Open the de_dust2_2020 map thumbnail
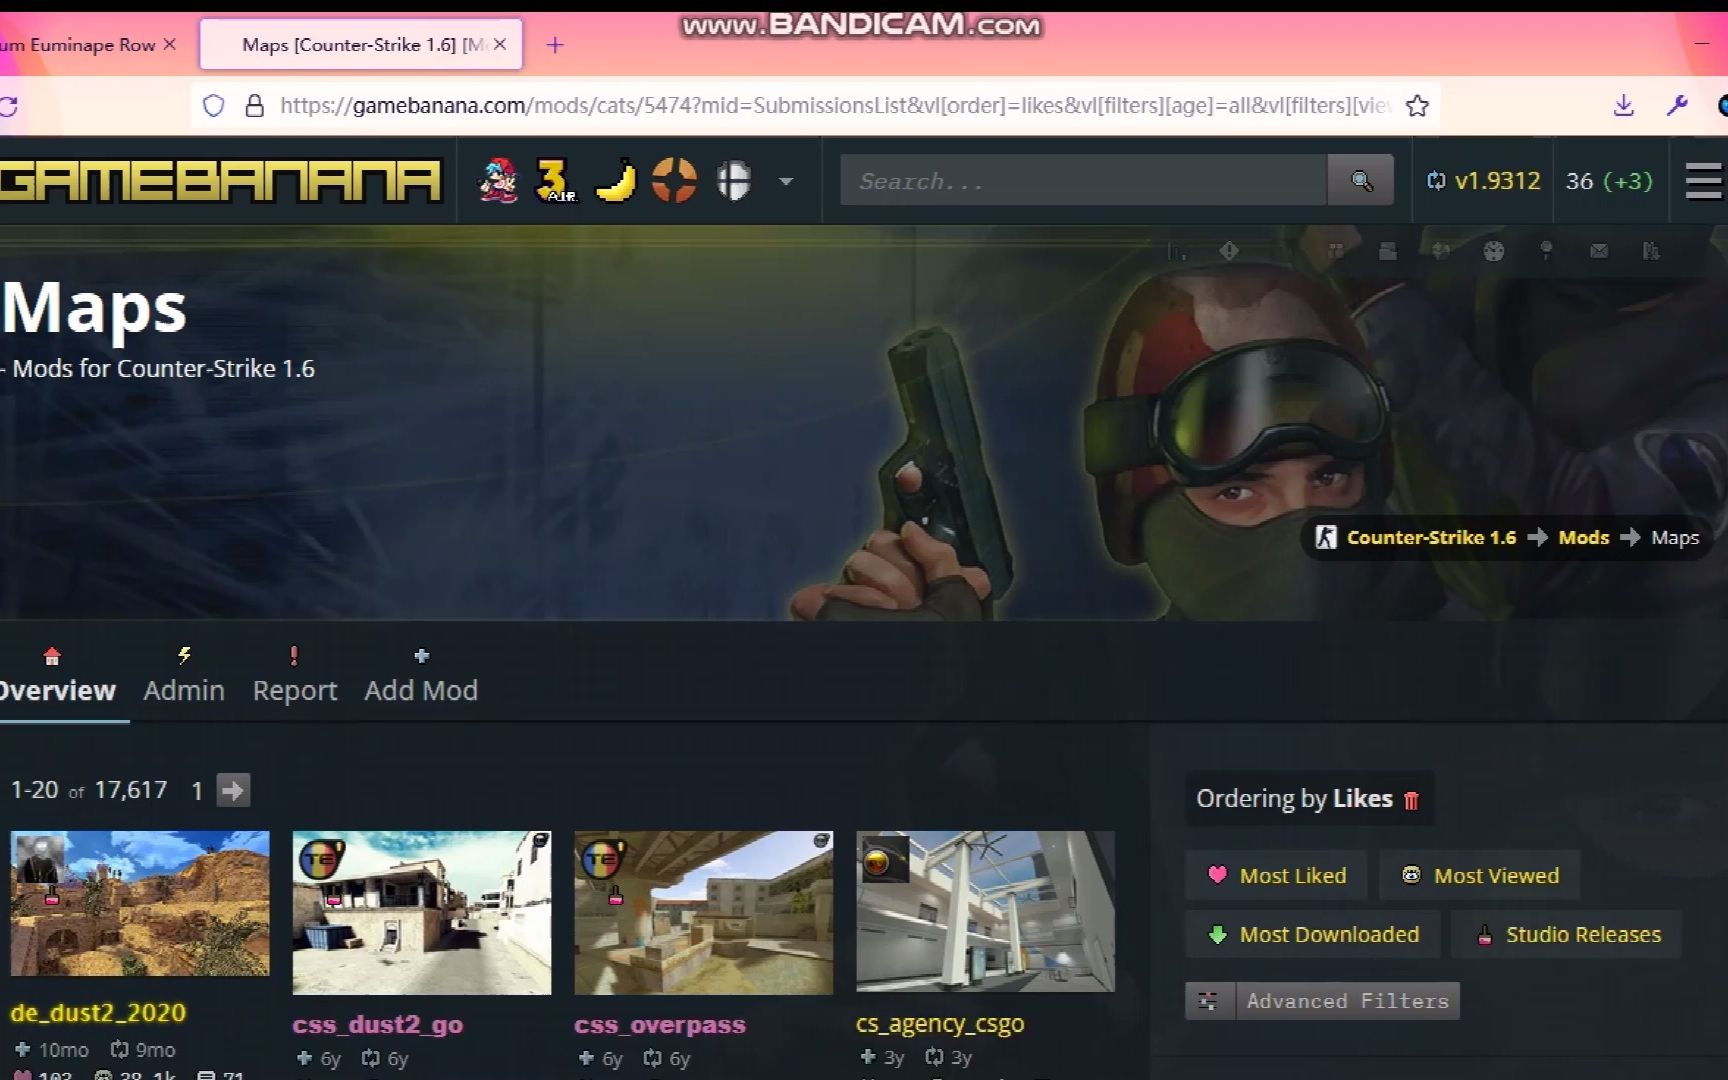Screen dimensions: 1728x1080 (140, 903)
